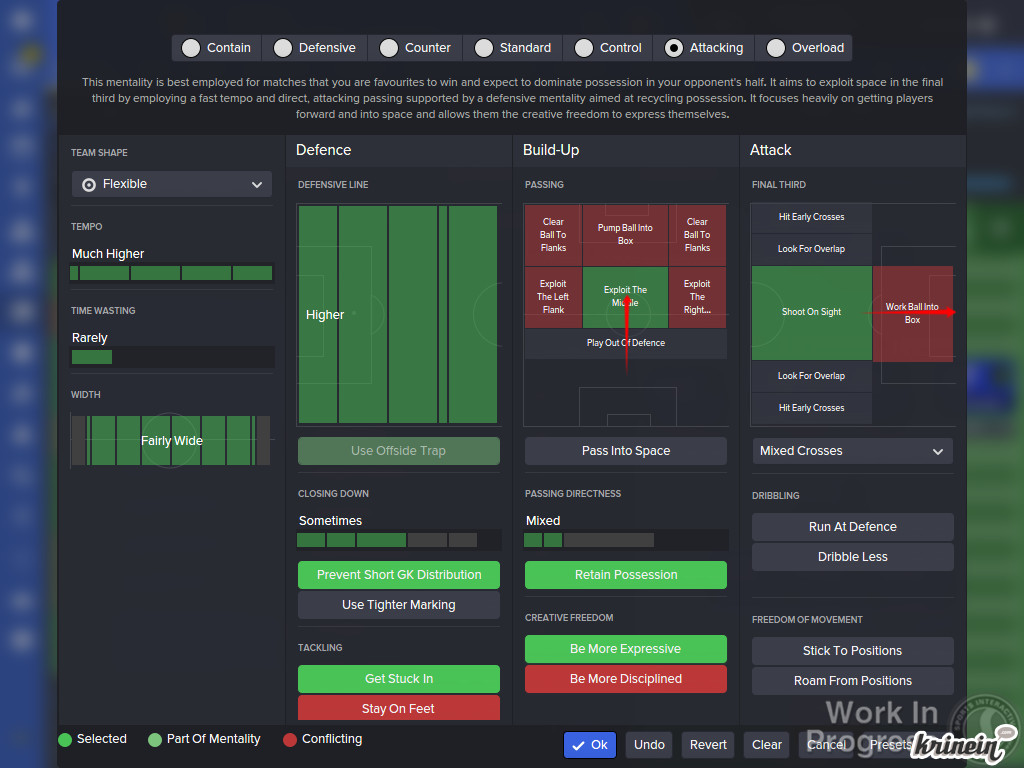
Task: Set the Closing Down slider
Action: (x=398, y=540)
